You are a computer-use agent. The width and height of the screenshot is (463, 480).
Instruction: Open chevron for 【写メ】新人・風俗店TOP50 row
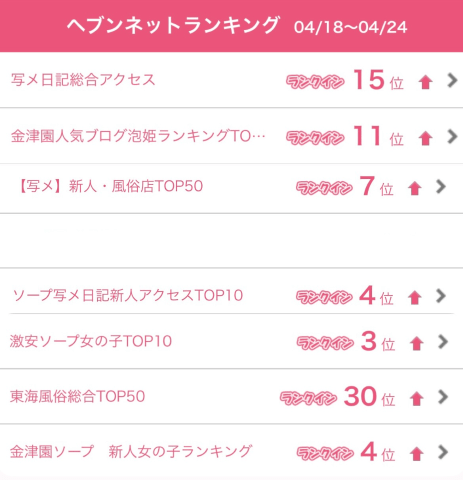pyautogui.click(x=441, y=187)
